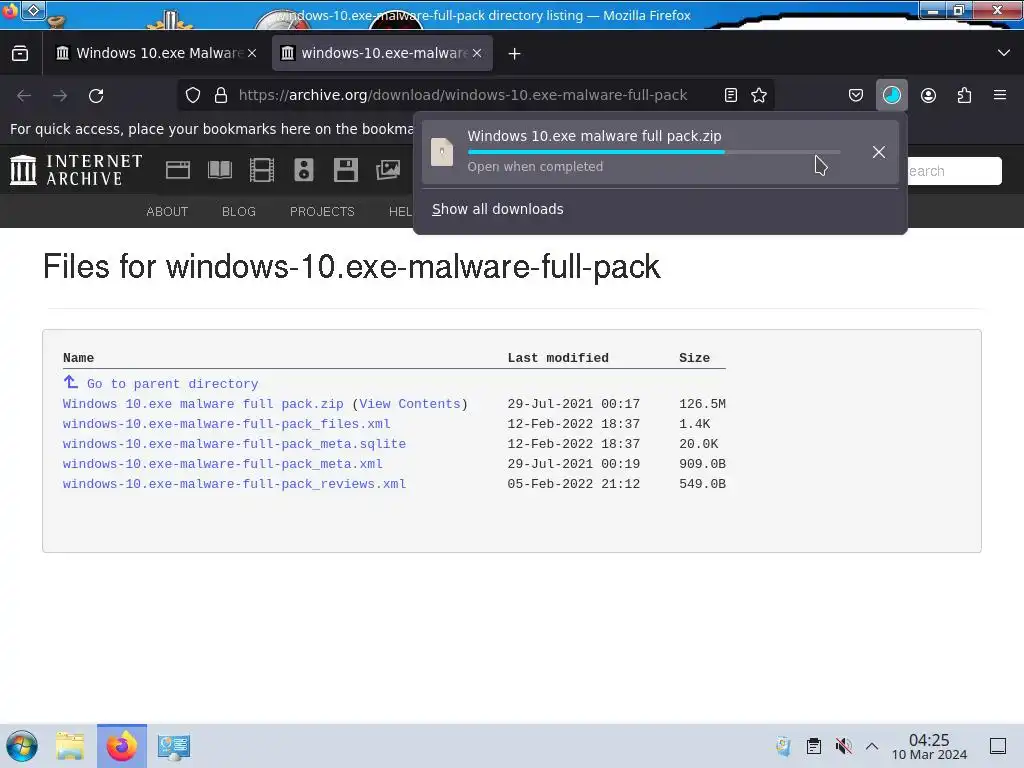Reload the current page

[96, 96]
